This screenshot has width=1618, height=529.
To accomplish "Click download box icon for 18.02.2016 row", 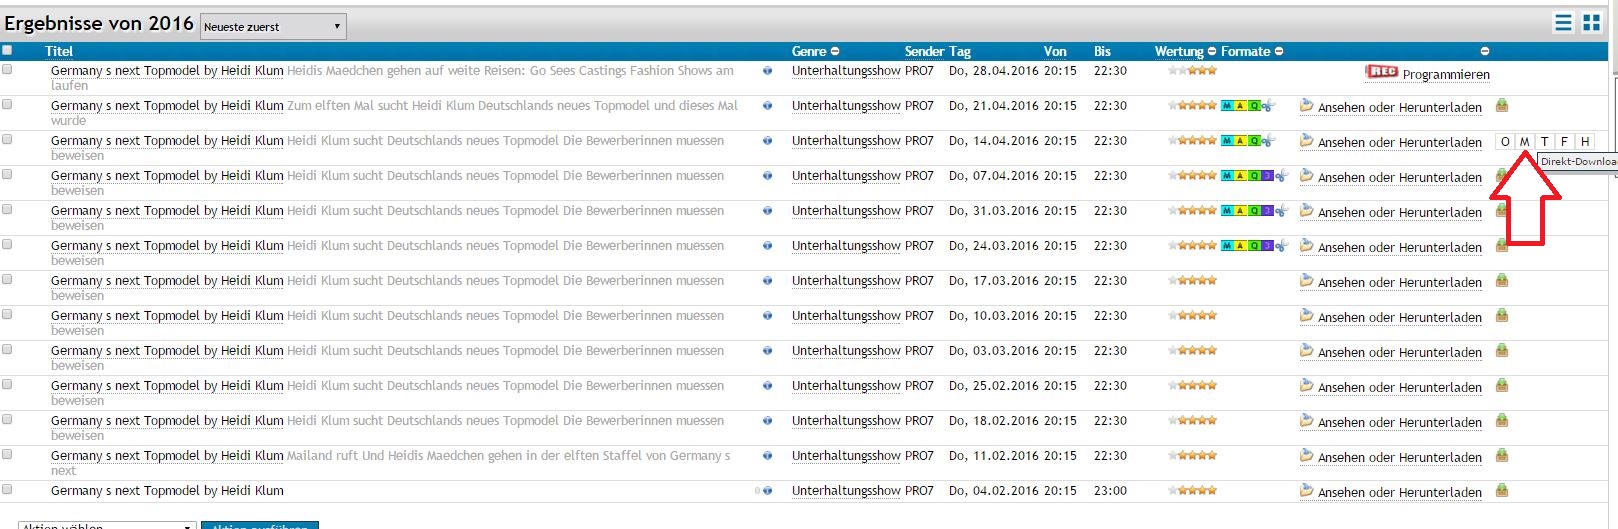I will point(1501,421).
